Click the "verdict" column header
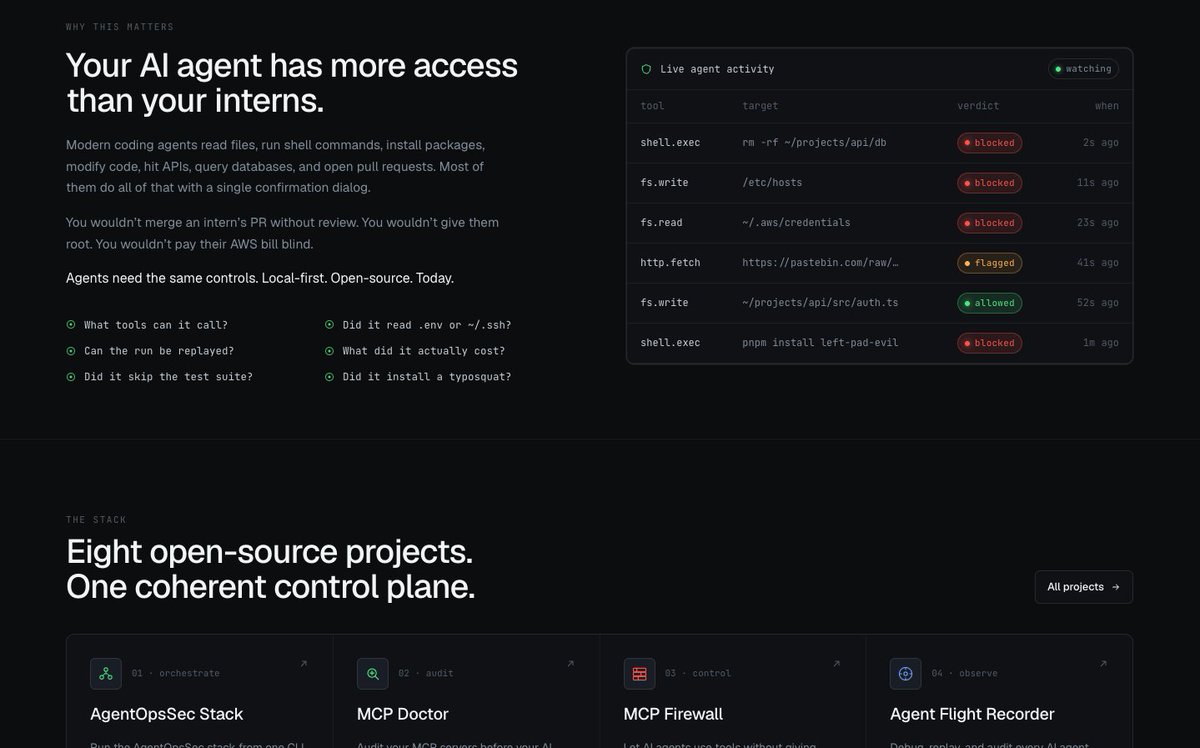 click(978, 106)
